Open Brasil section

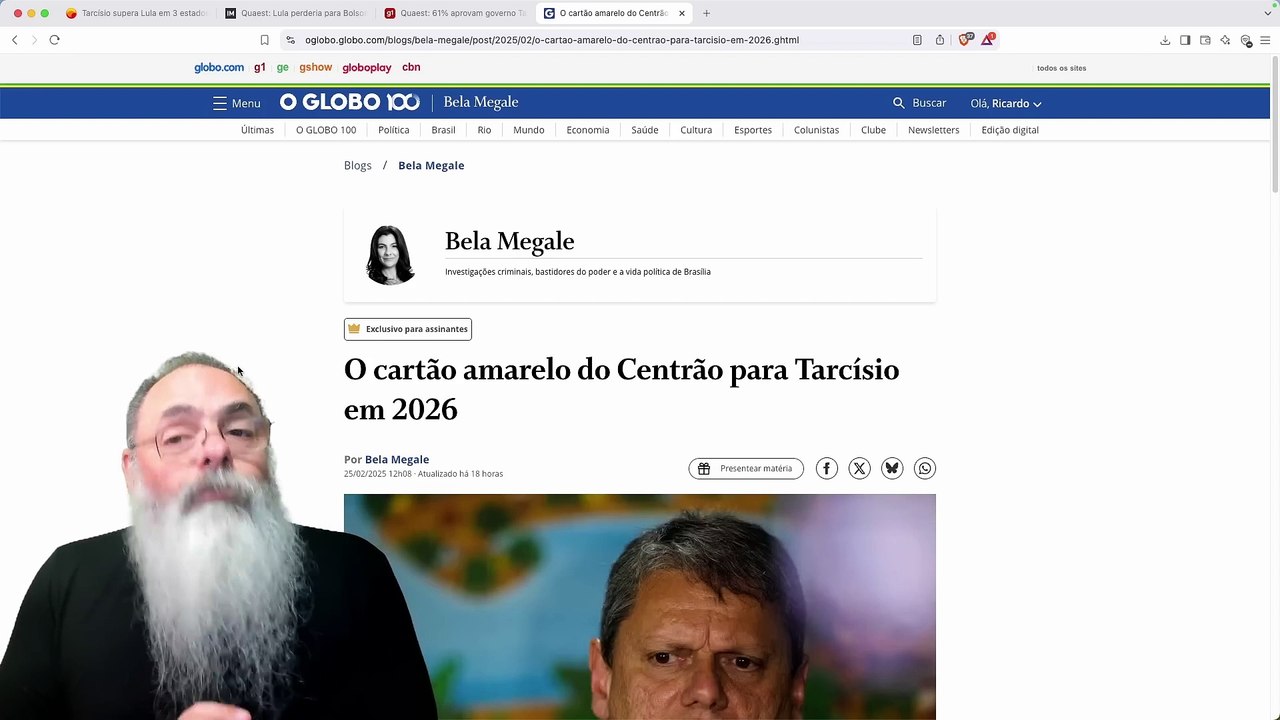(443, 130)
